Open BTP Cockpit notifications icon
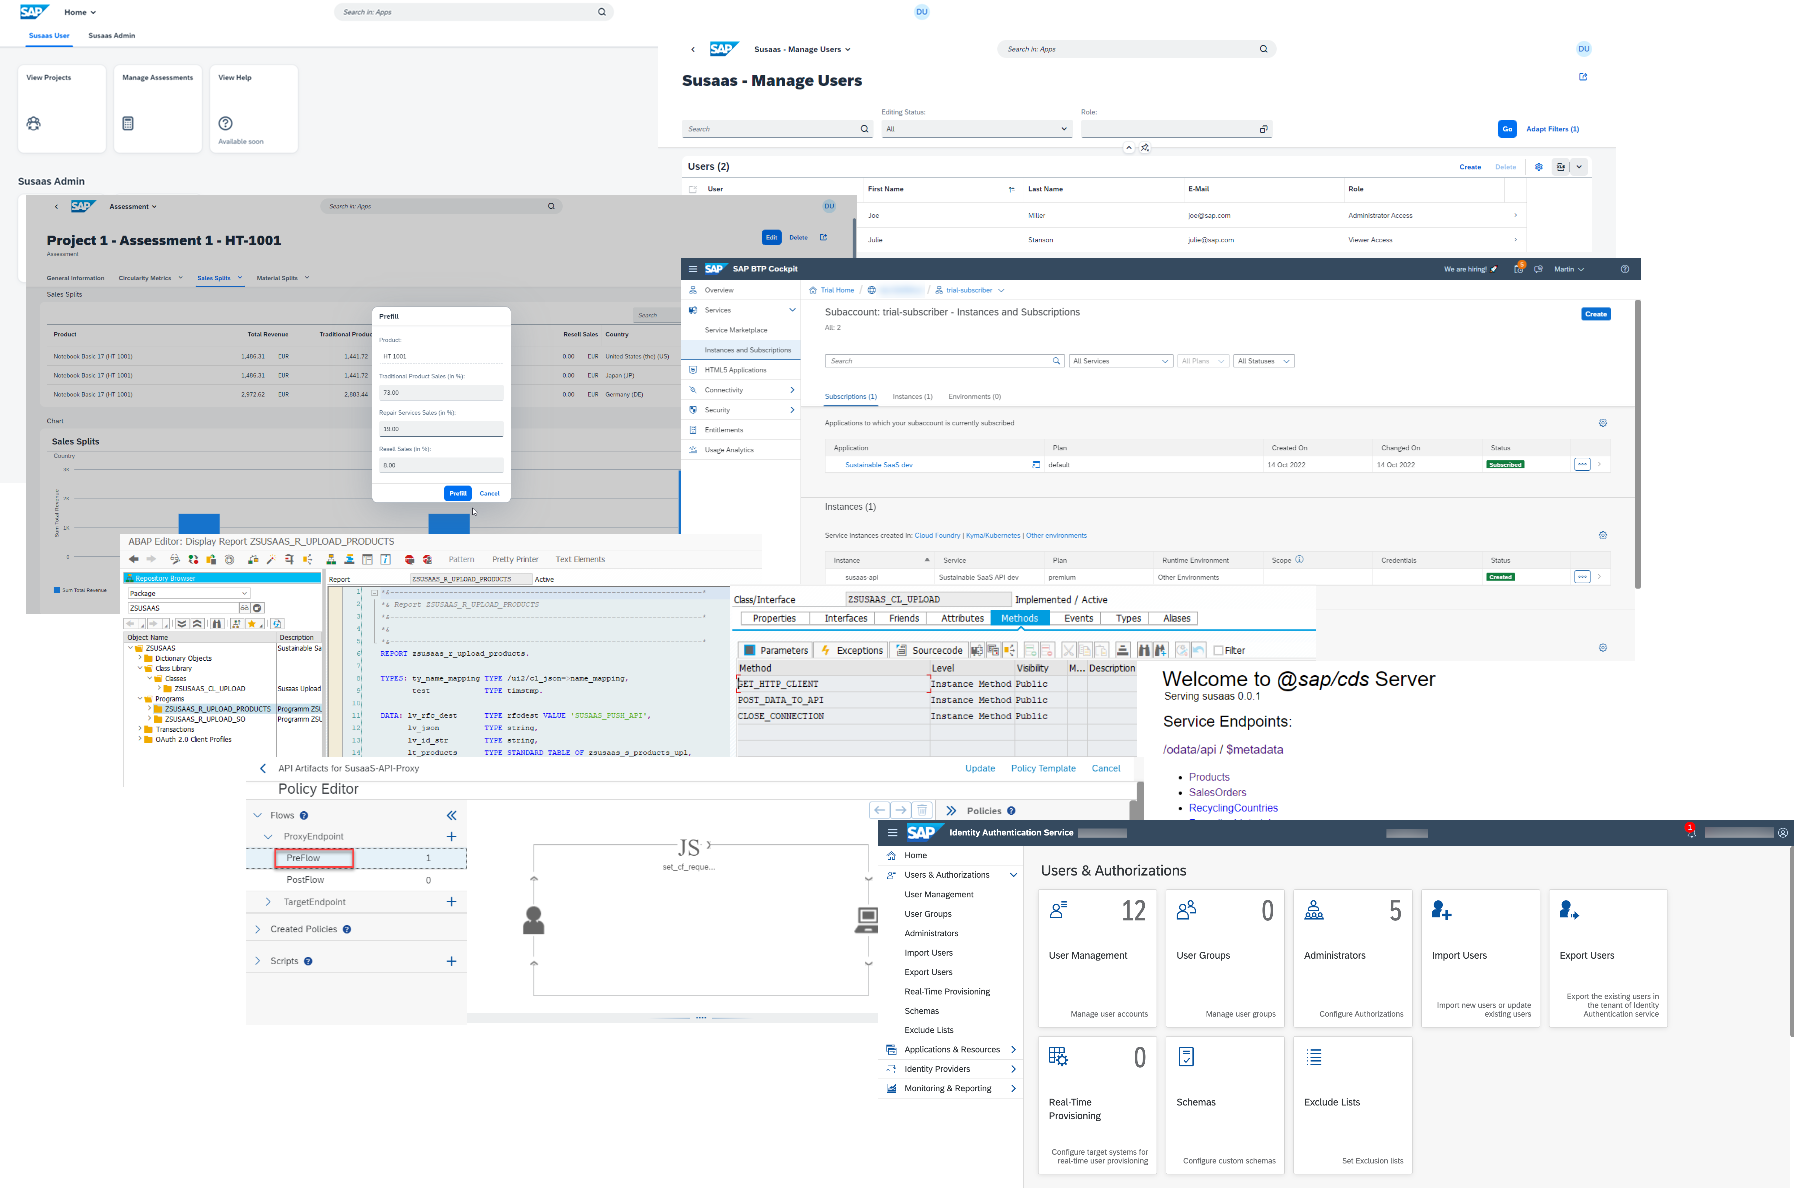The height and width of the screenshot is (1188, 1794). click(1518, 269)
